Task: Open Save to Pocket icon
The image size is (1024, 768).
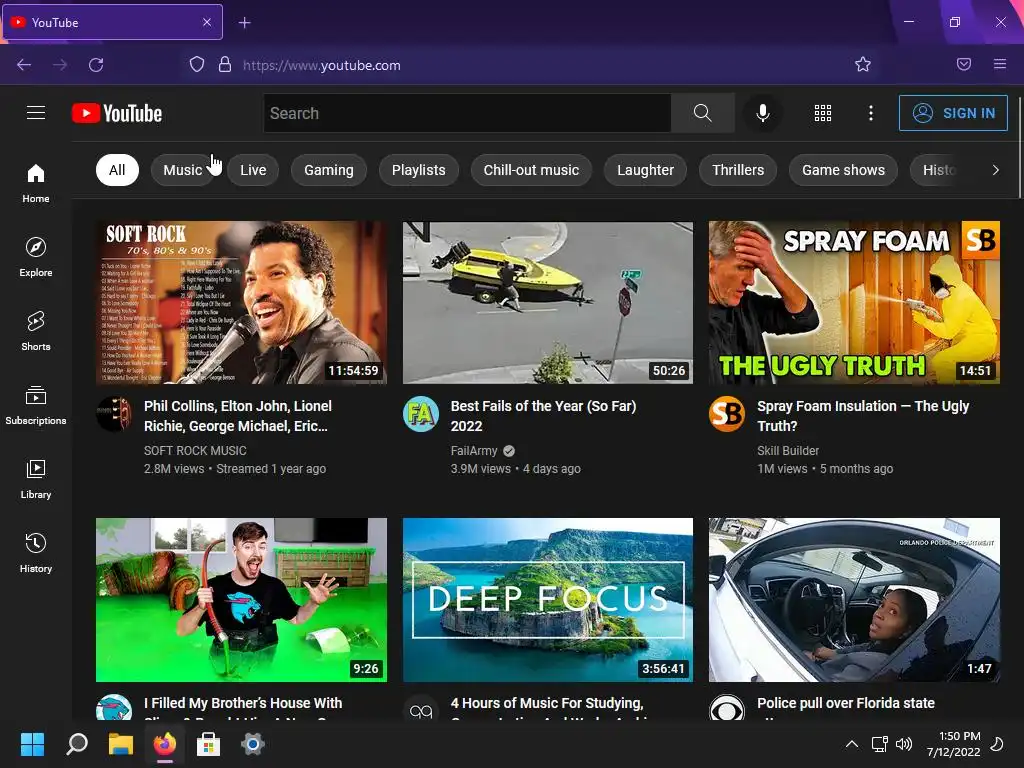Action: pos(964,64)
